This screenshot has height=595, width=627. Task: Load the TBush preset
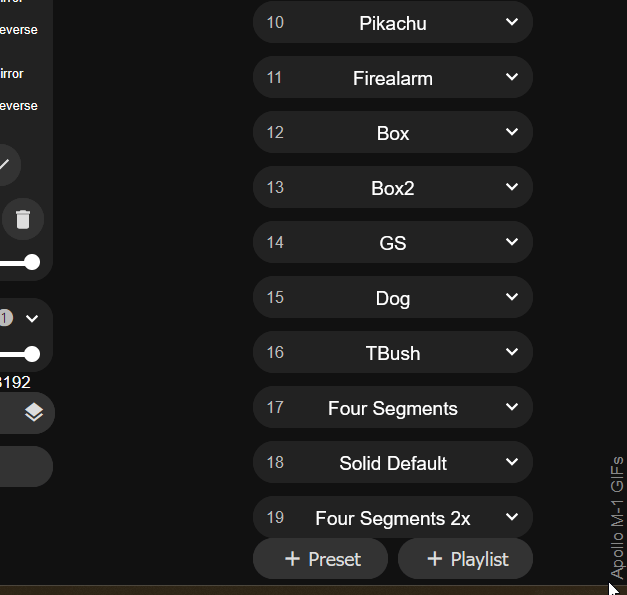[x=393, y=352]
